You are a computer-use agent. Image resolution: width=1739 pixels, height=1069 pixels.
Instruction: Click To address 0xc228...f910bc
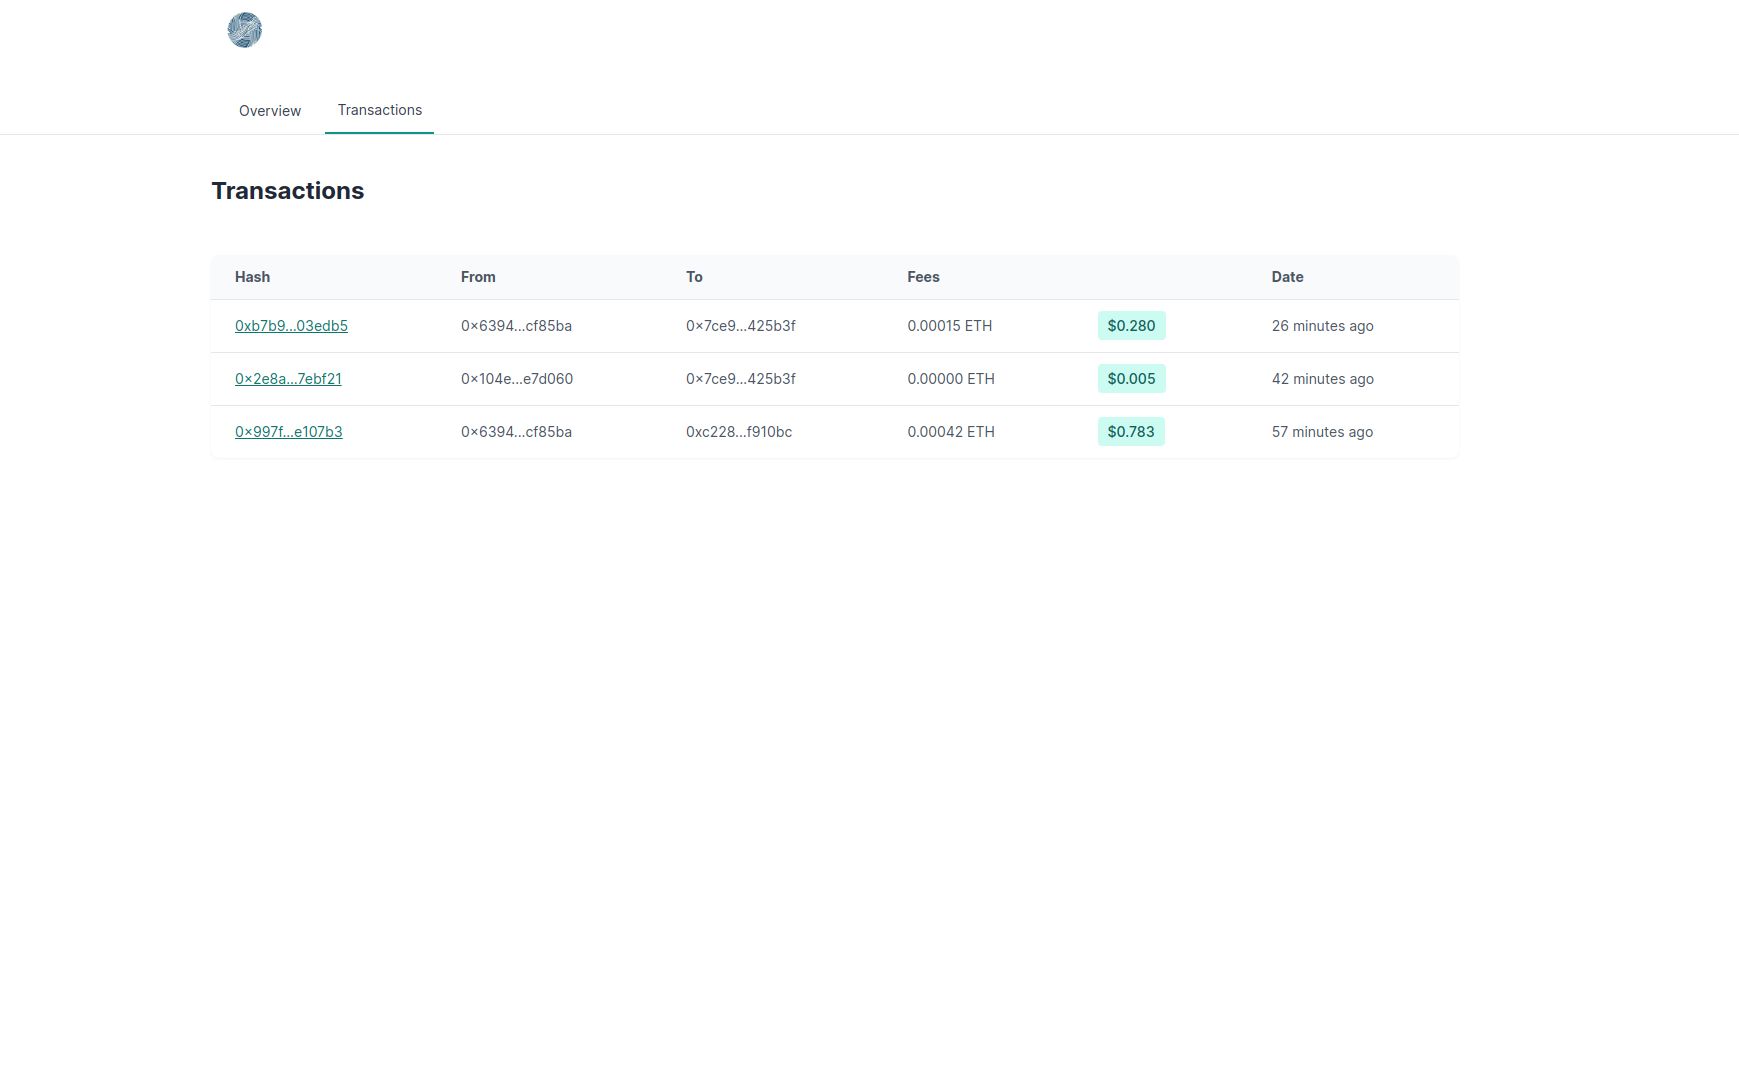pyautogui.click(x=739, y=432)
